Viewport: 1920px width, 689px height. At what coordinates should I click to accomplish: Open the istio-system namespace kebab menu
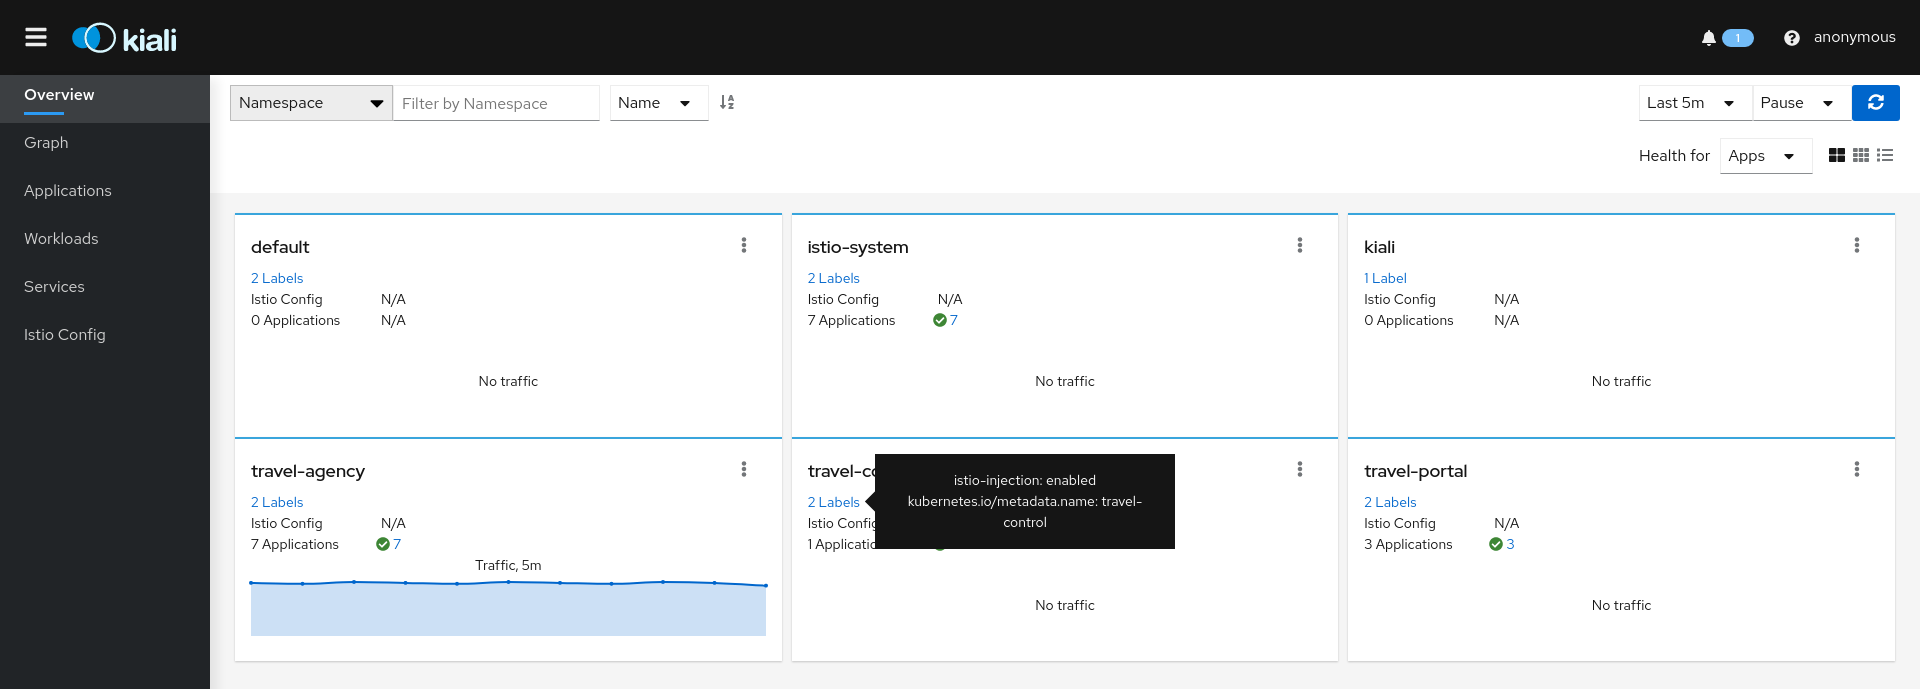pos(1299,245)
